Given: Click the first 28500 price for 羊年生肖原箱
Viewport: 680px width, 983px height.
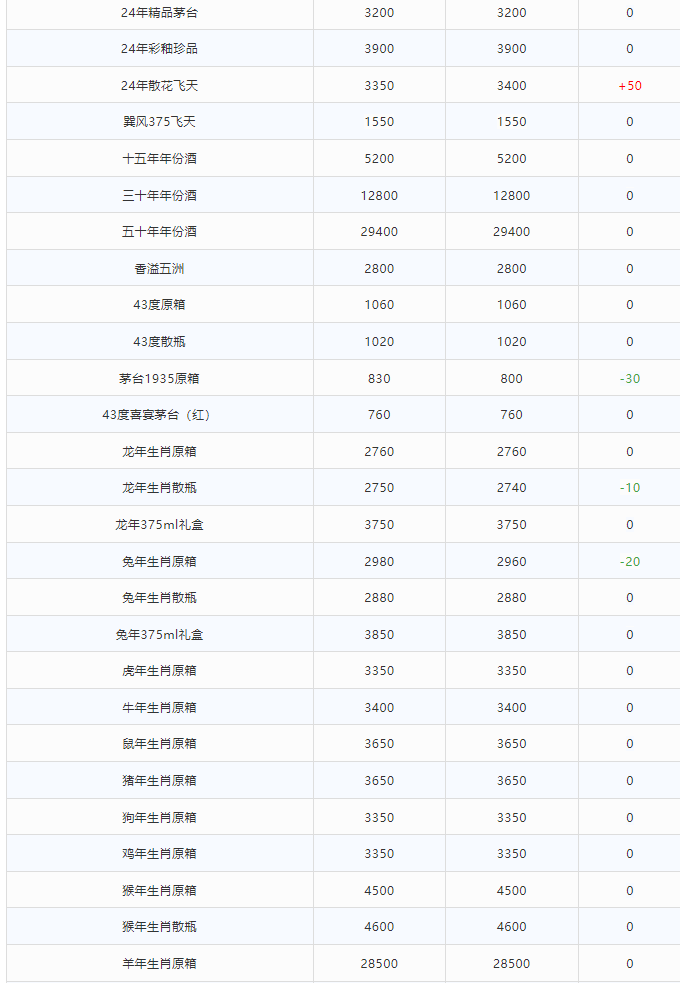Looking at the screenshot, I should click(379, 964).
